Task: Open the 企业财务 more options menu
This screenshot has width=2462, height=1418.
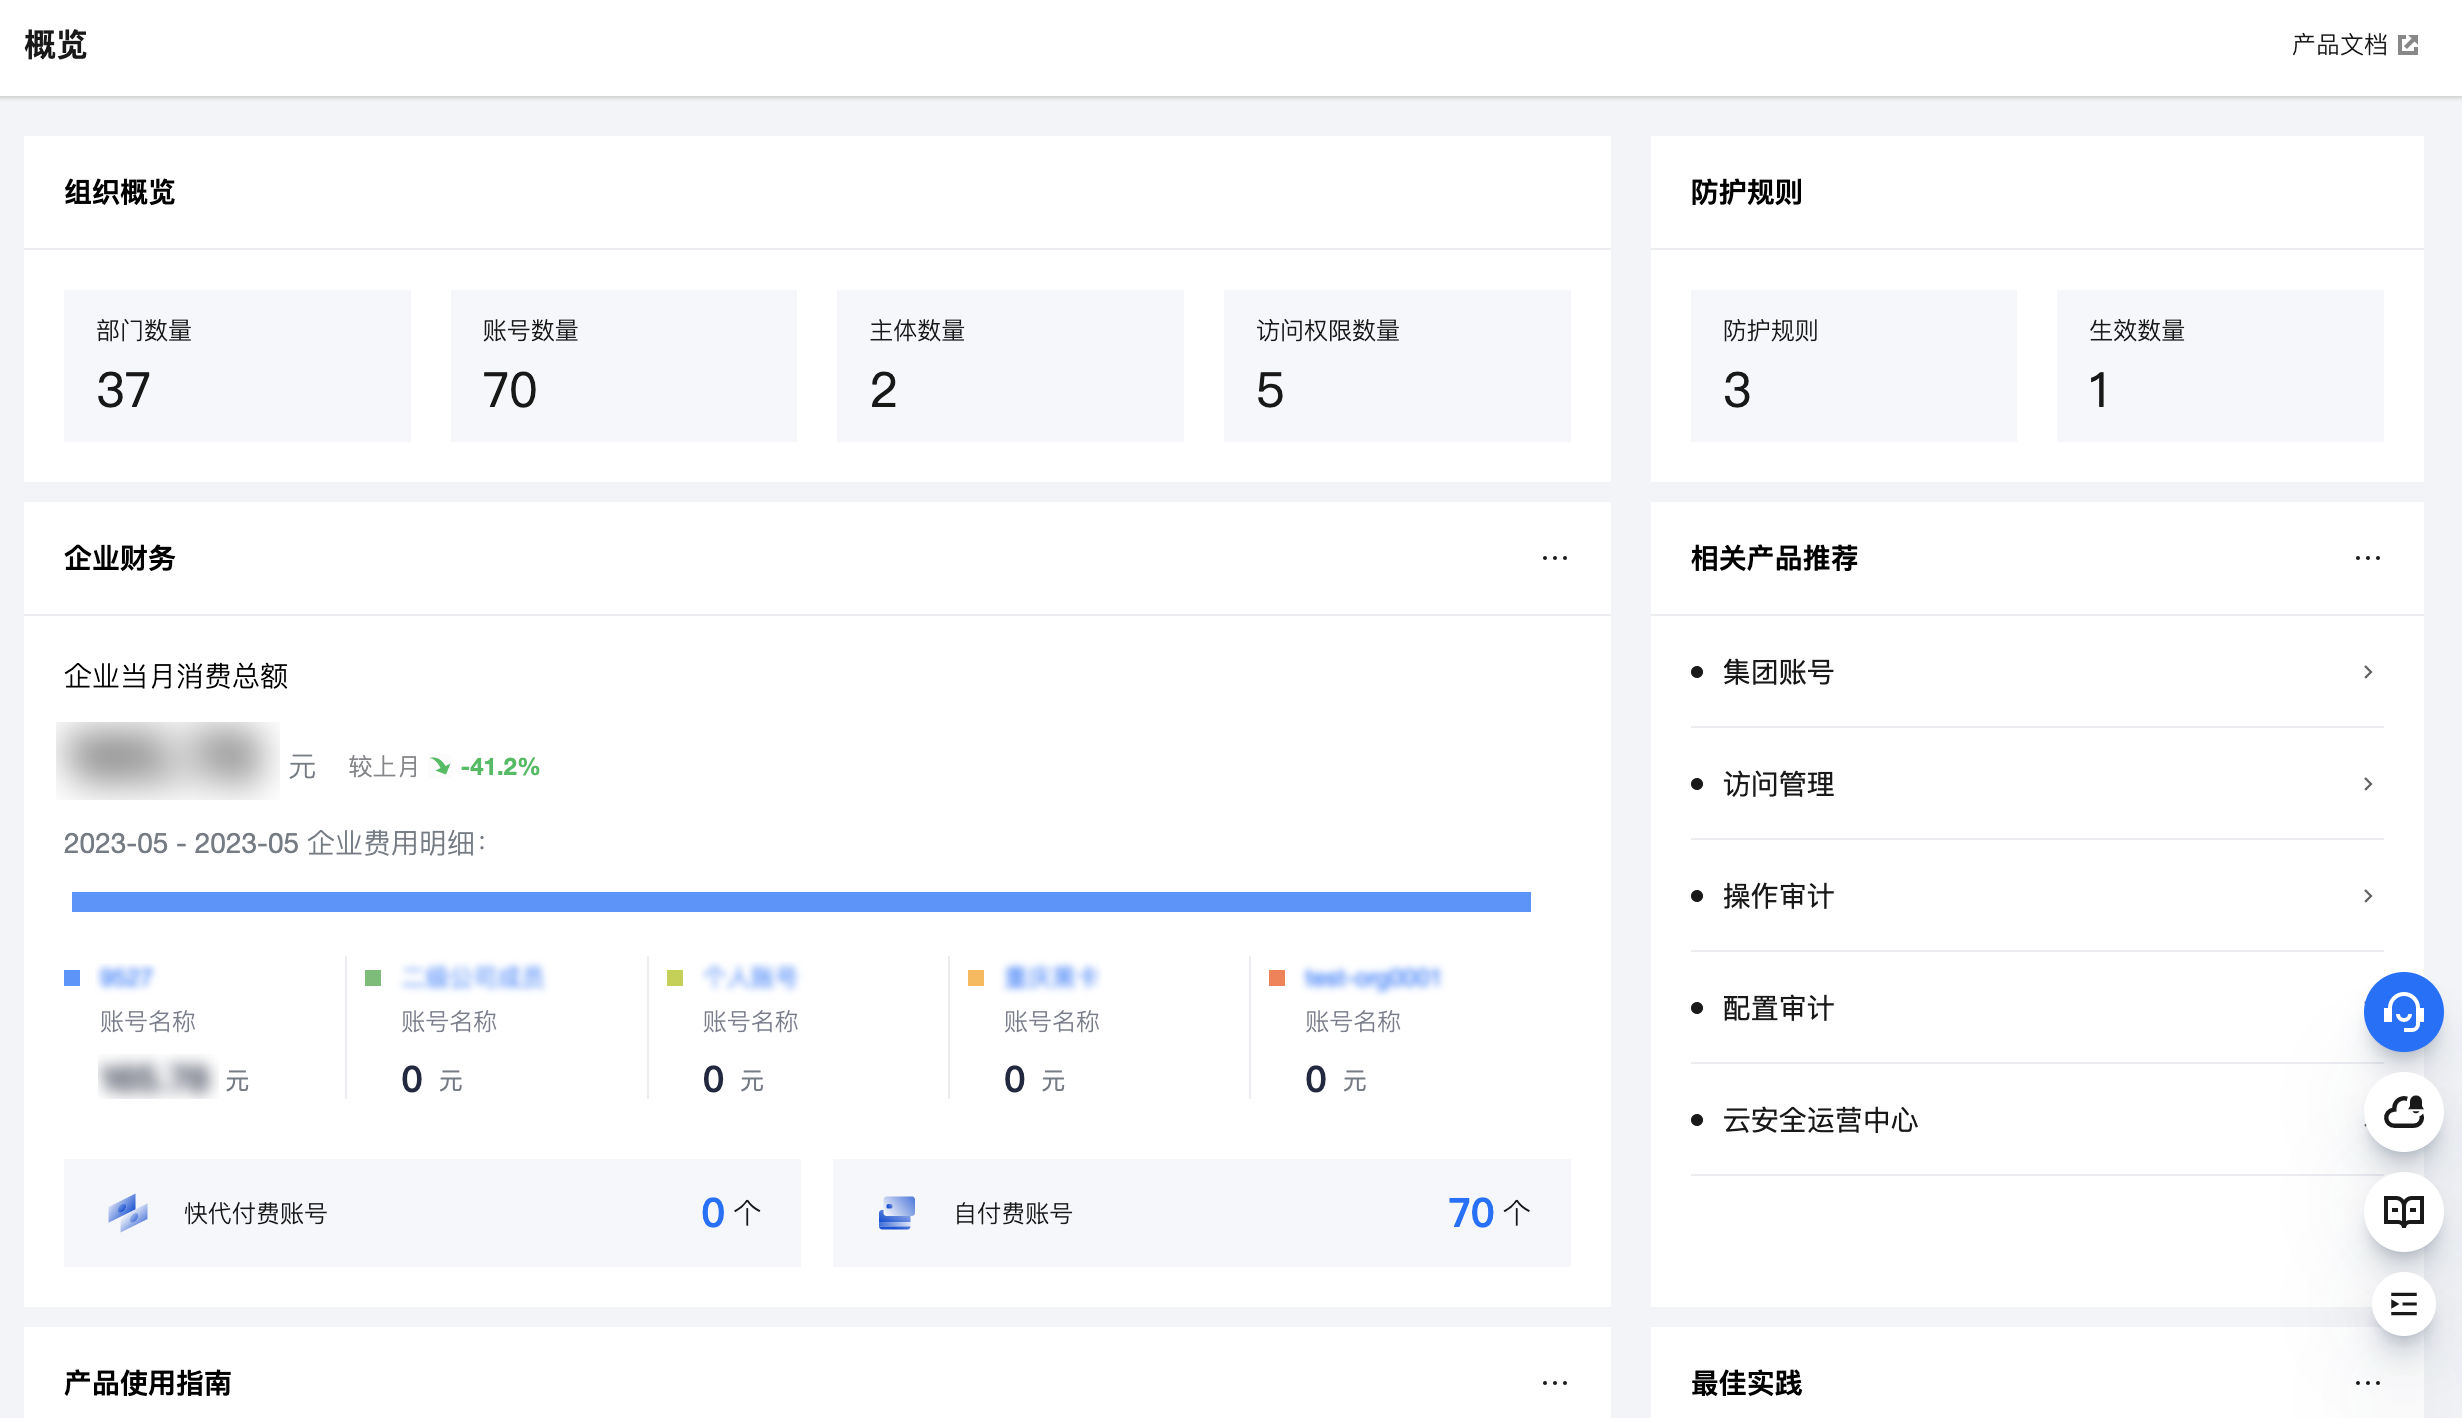Action: pos(1554,558)
